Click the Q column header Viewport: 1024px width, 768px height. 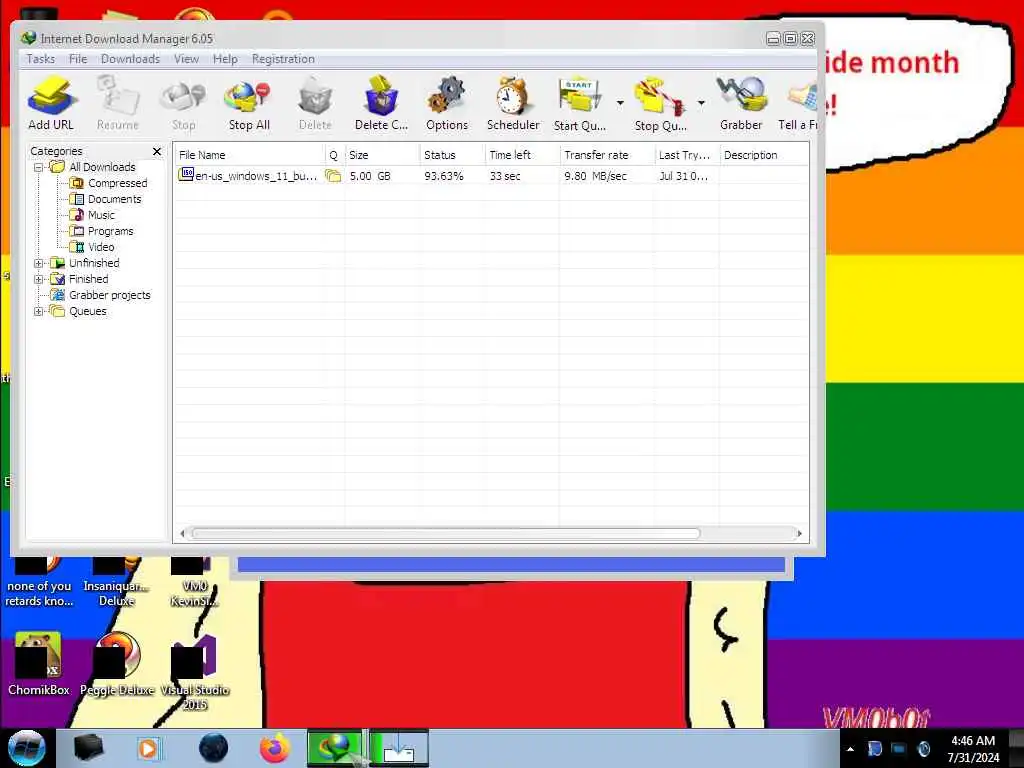click(334, 155)
